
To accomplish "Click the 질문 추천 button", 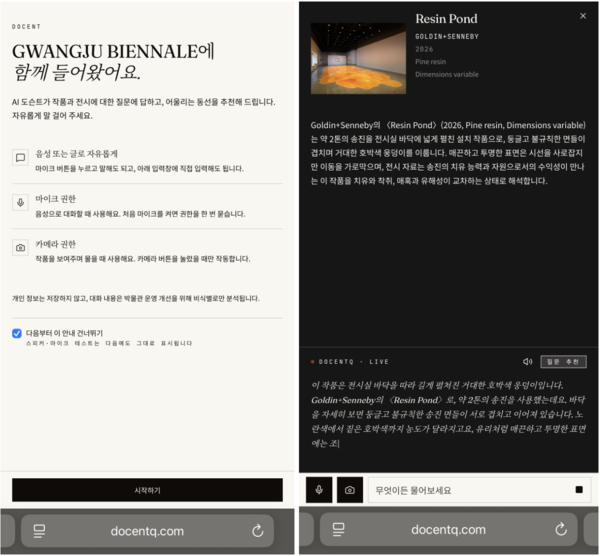I will [x=563, y=362].
